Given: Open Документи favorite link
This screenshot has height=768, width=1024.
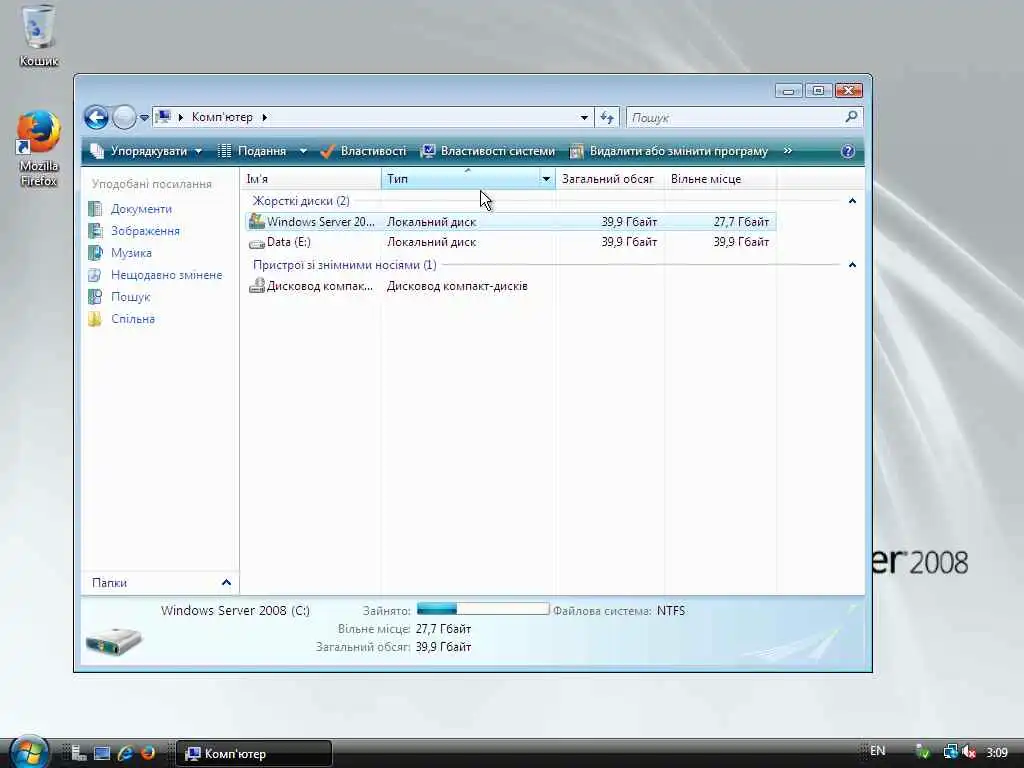Looking at the screenshot, I should click(141, 209).
